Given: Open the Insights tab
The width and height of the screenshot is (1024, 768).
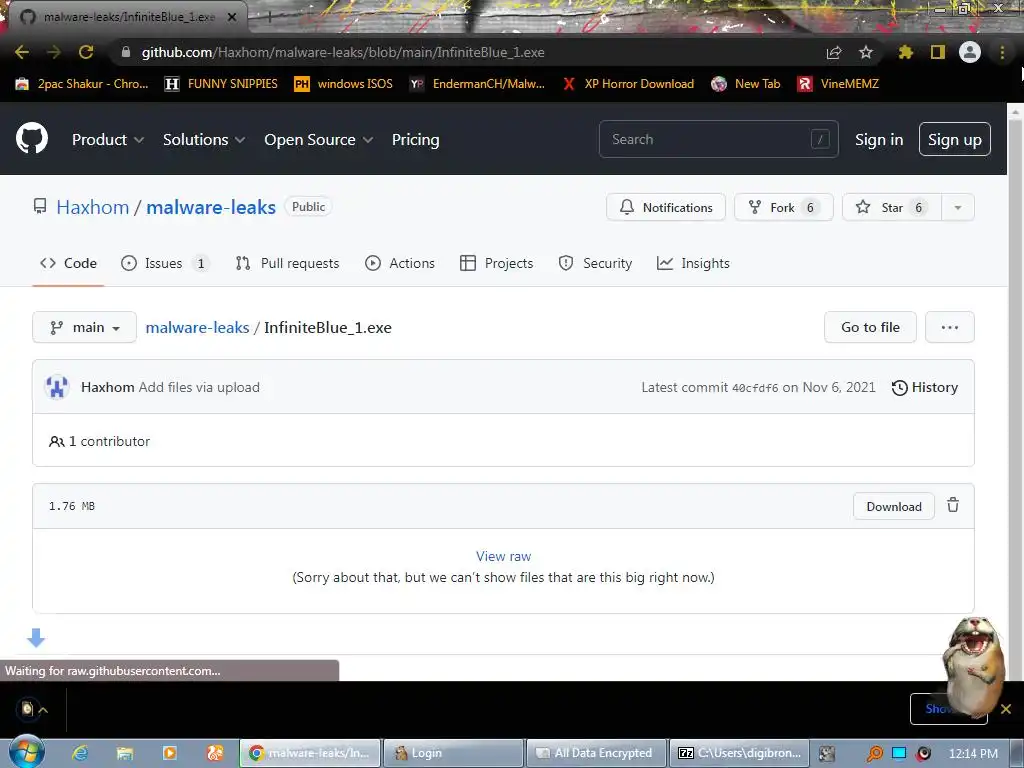Looking at the screenshot, I should pos(693,263).
